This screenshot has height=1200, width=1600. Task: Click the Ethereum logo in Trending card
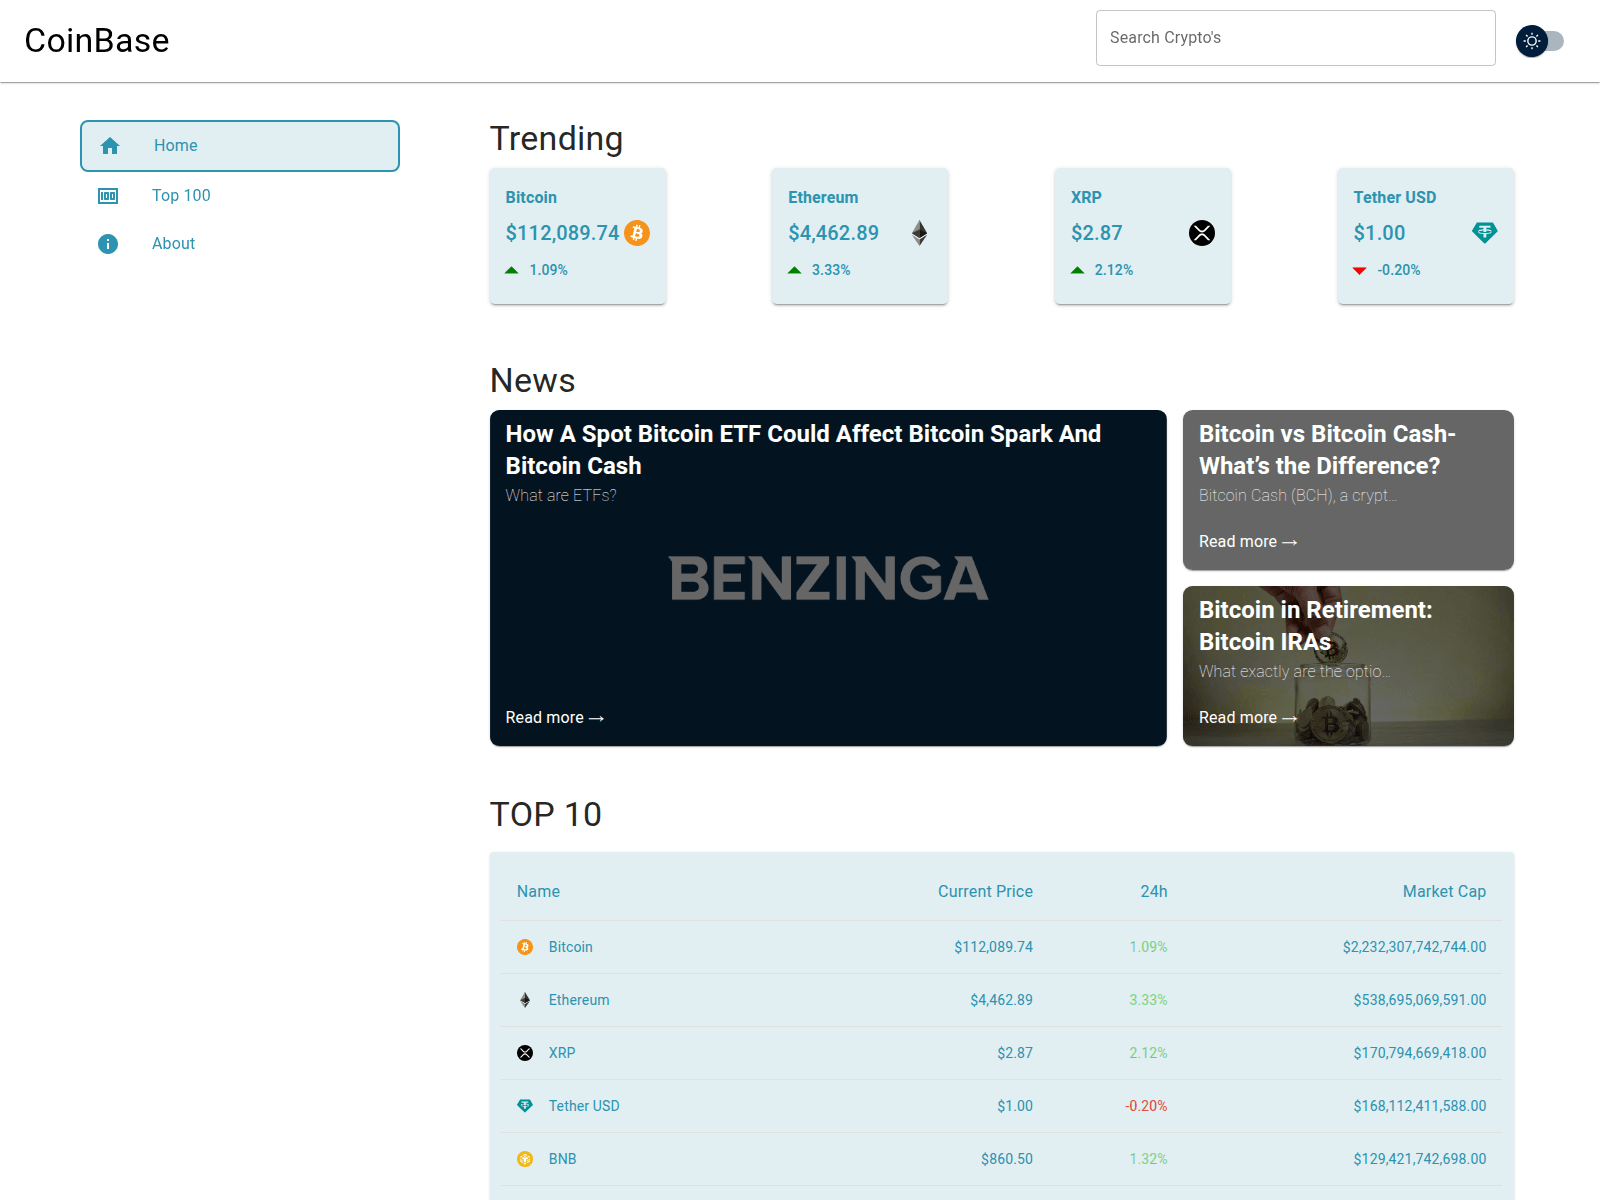click(x=920, y=233)
